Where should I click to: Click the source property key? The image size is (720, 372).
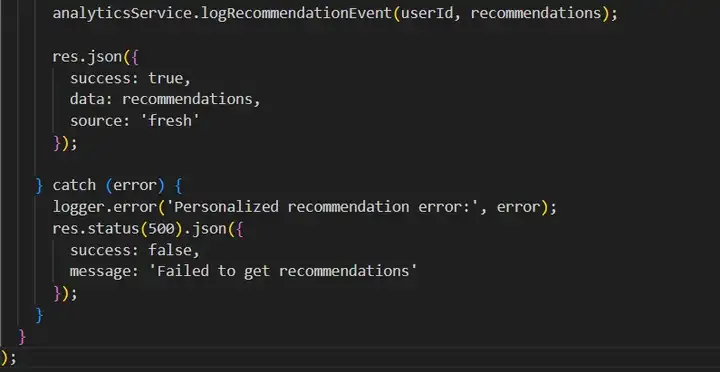pyautogui.click(x=96, y=121)
